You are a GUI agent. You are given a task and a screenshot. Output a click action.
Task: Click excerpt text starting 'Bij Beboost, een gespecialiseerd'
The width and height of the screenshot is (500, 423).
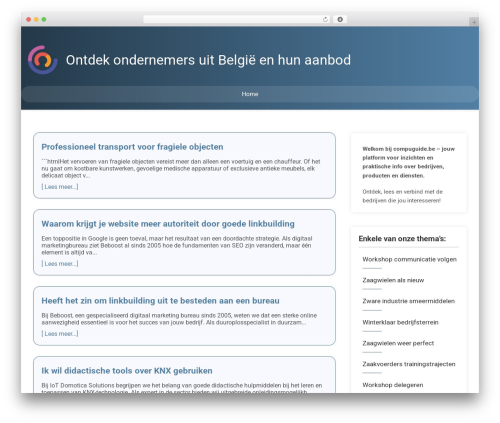(x=179, y=319)
